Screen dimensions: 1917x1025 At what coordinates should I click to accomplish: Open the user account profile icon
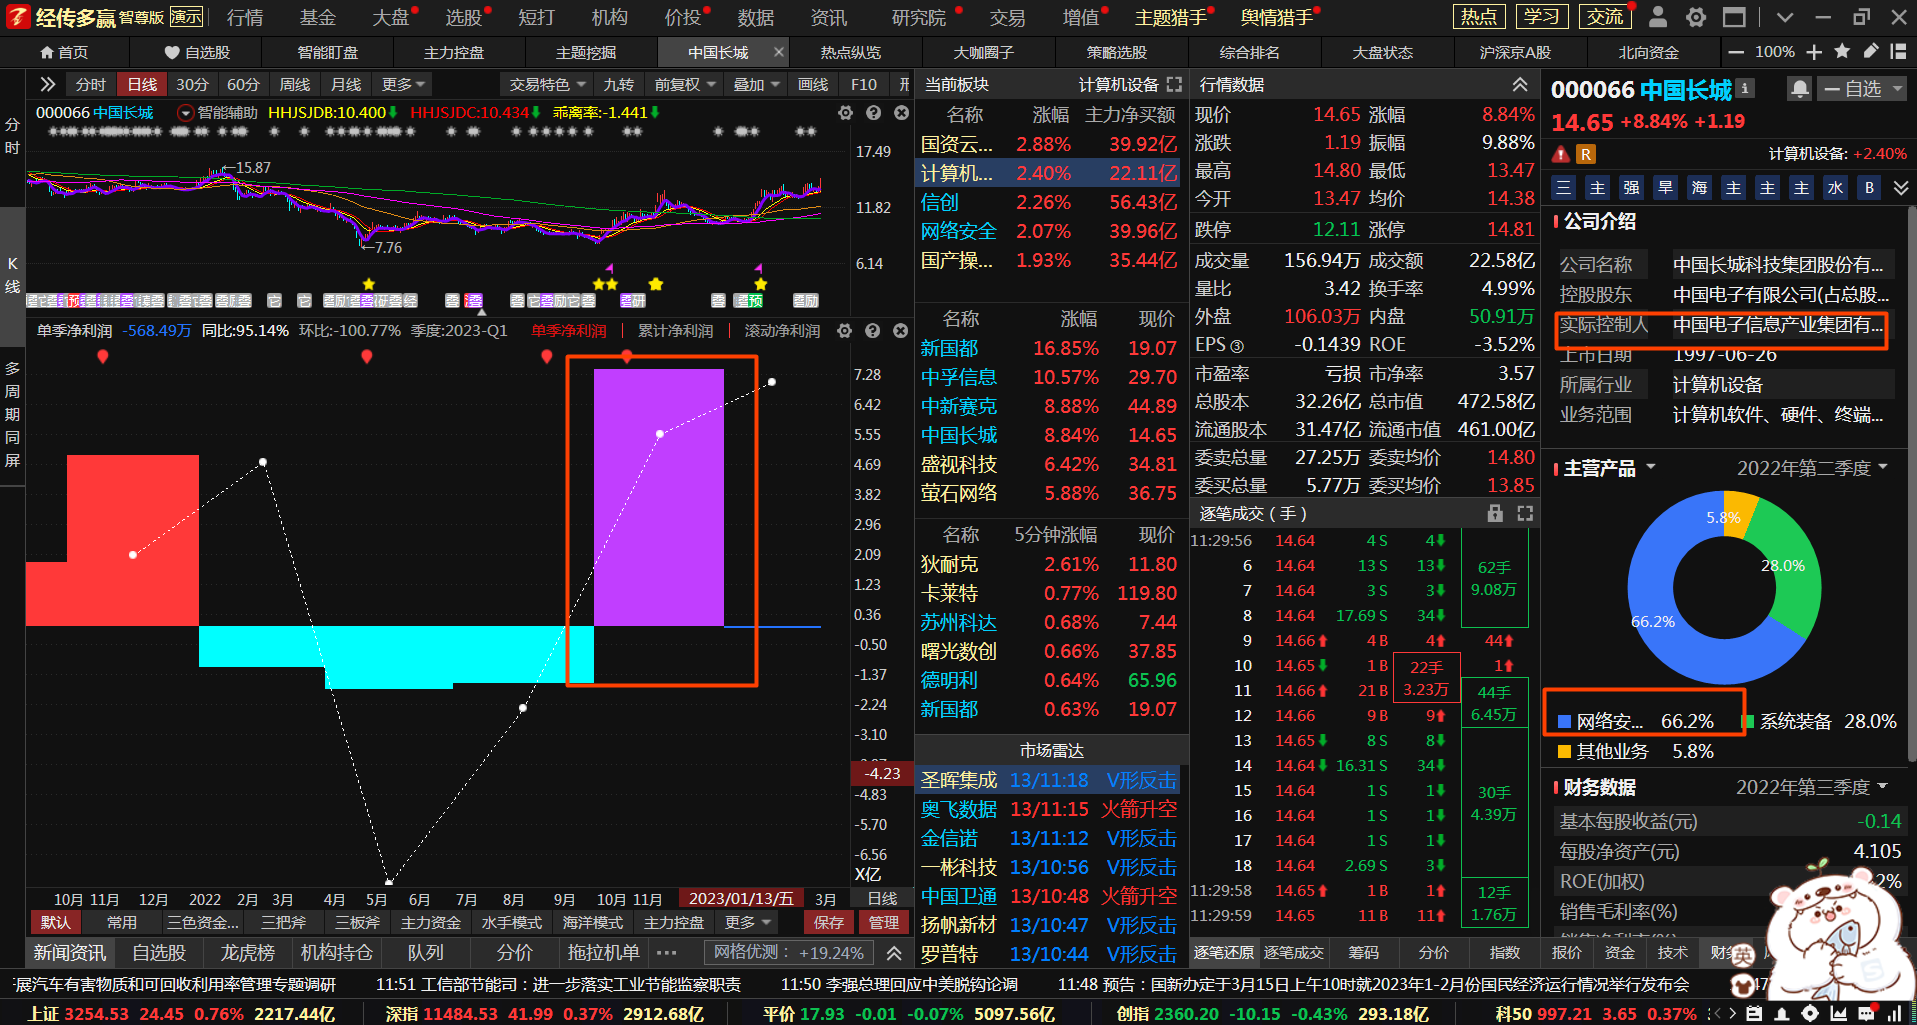pyautogui.click(x=1658, y=17)
